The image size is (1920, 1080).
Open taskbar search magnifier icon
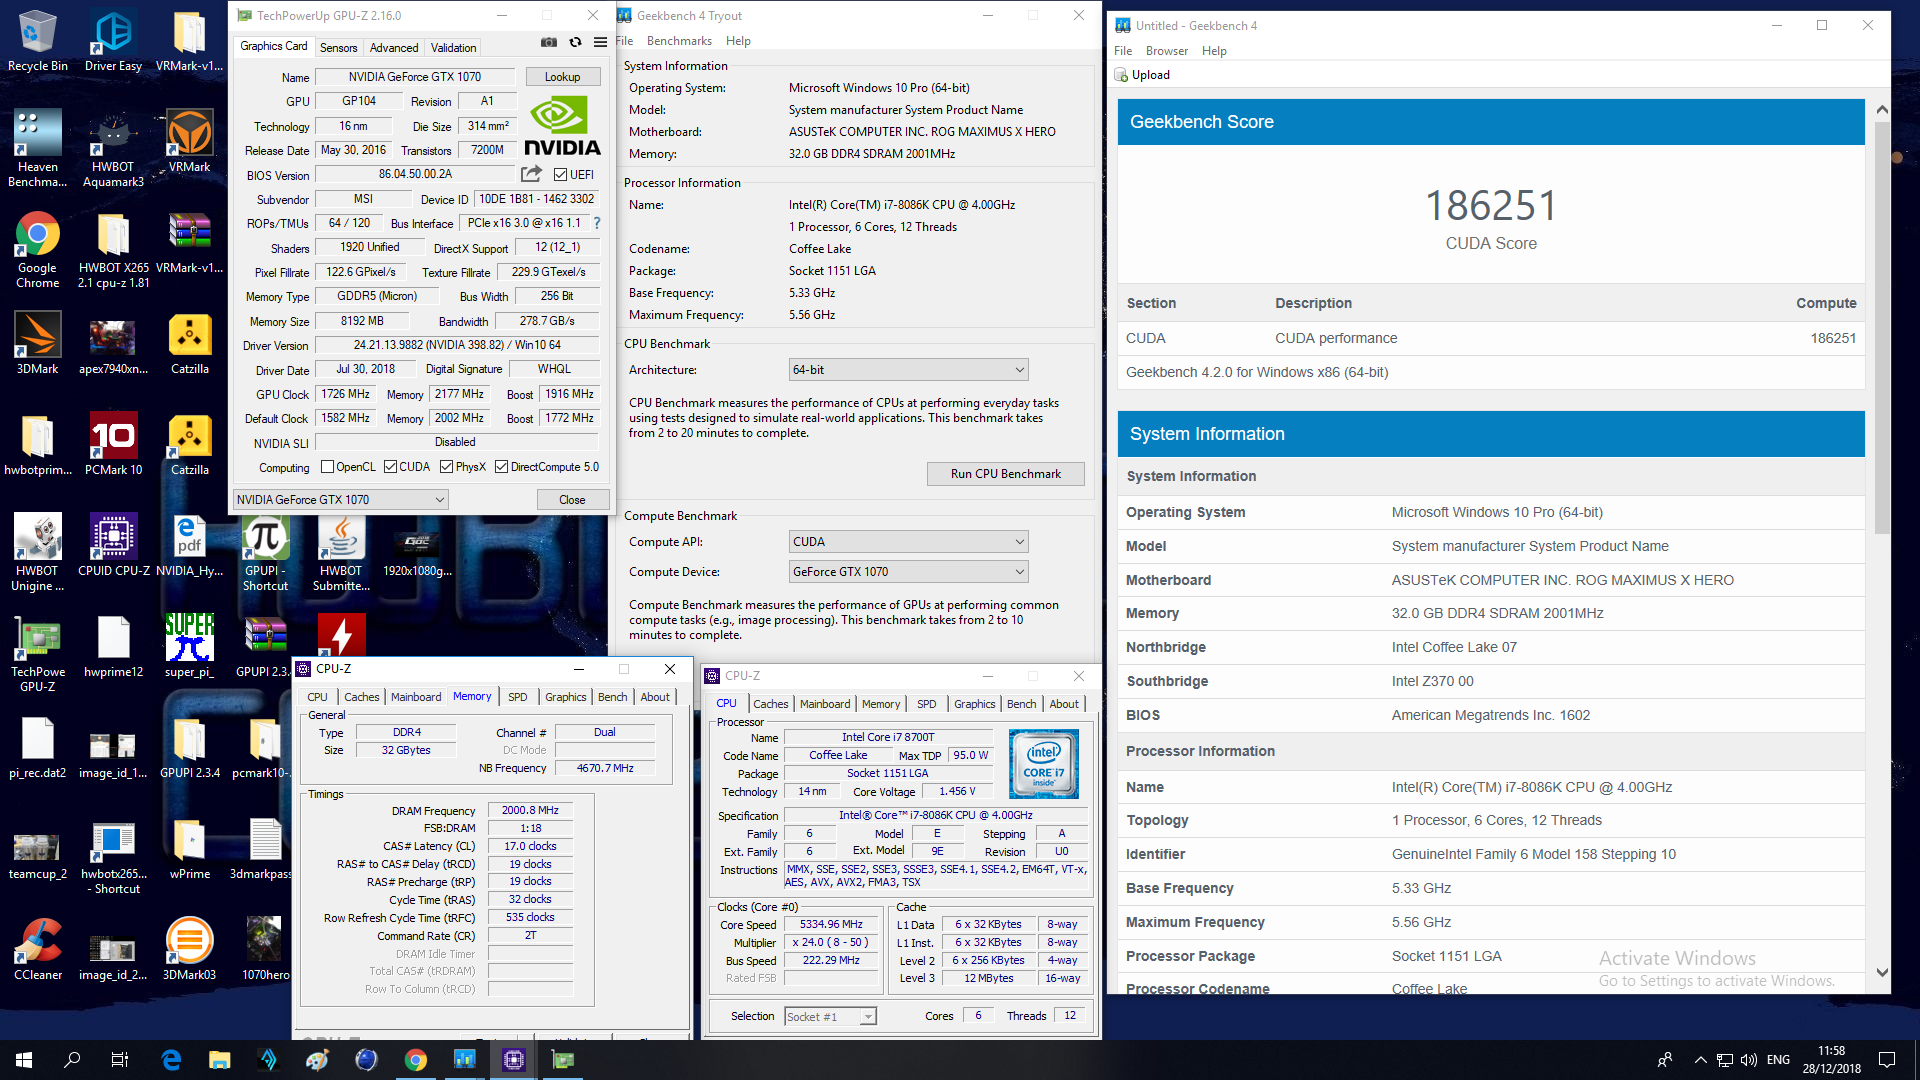pyautogui.click(x=72, y=1060)
